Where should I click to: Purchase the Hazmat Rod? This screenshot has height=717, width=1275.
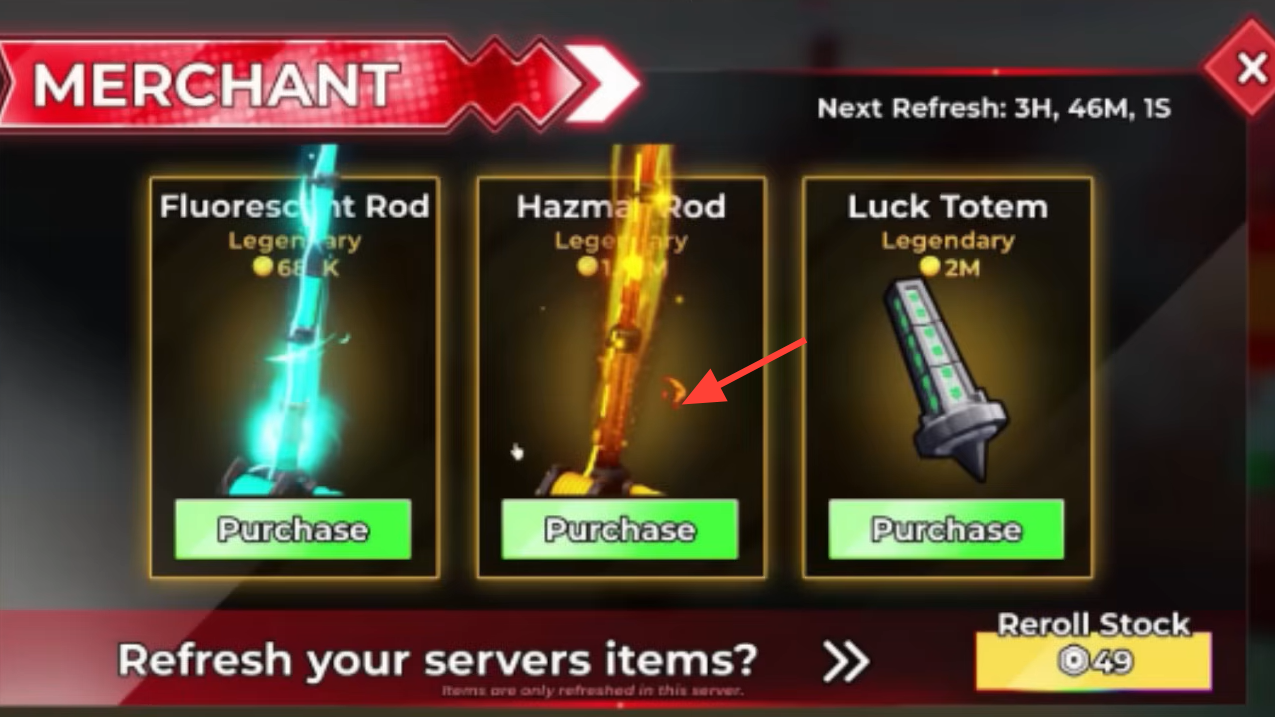(619, 529)
